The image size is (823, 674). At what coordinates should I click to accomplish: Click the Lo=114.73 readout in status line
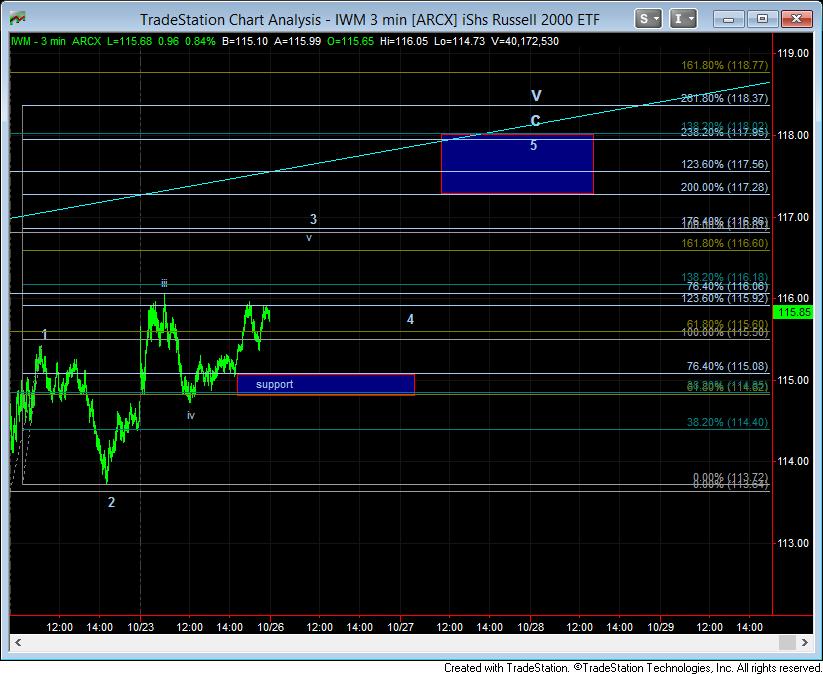(459, 41)
